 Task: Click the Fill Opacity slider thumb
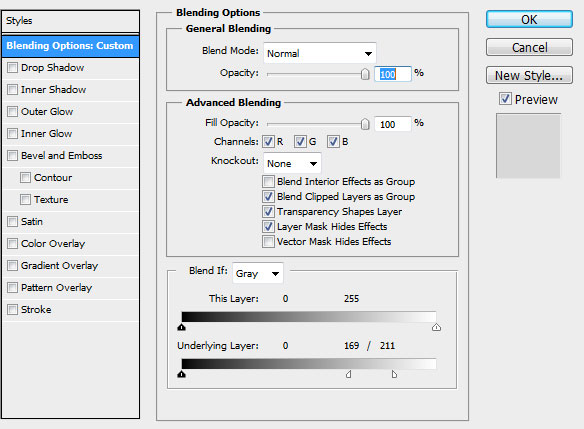click(x=365, y=124)
